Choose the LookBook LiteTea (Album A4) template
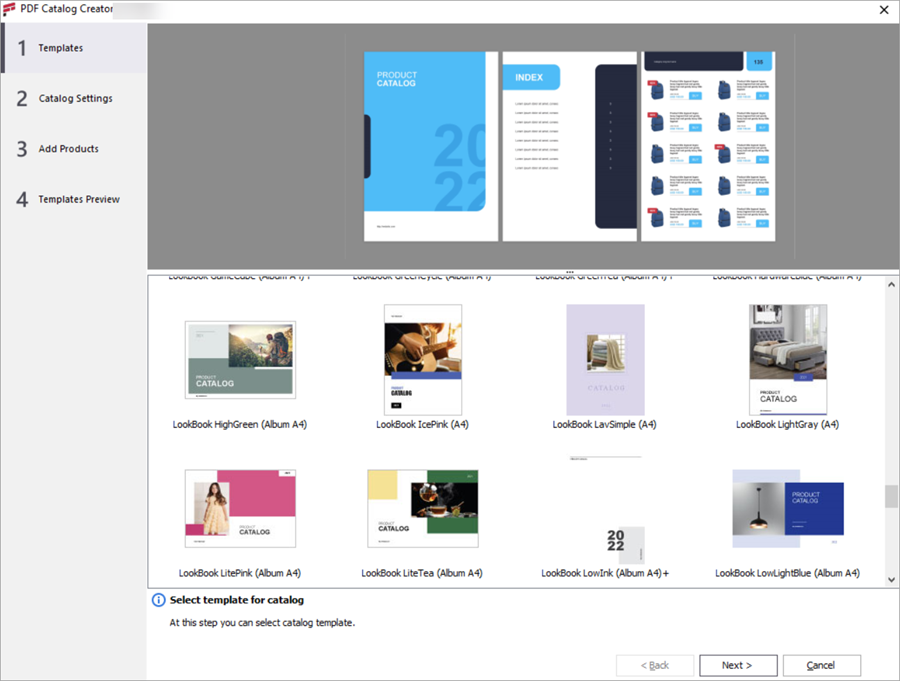Image resolution: width=900 pixels, height=681 pixels. (x=422, y=508)
